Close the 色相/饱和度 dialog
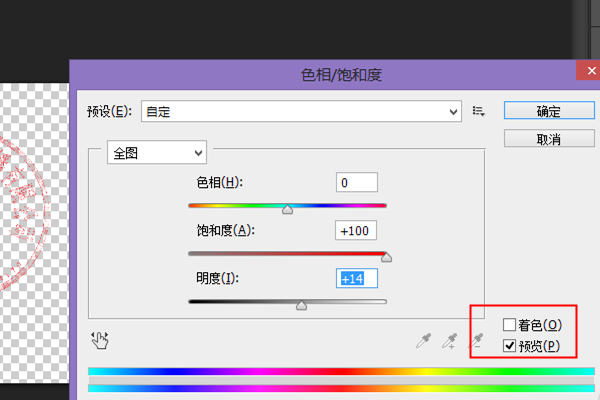The image size is (600, 400). pos(590,70)
